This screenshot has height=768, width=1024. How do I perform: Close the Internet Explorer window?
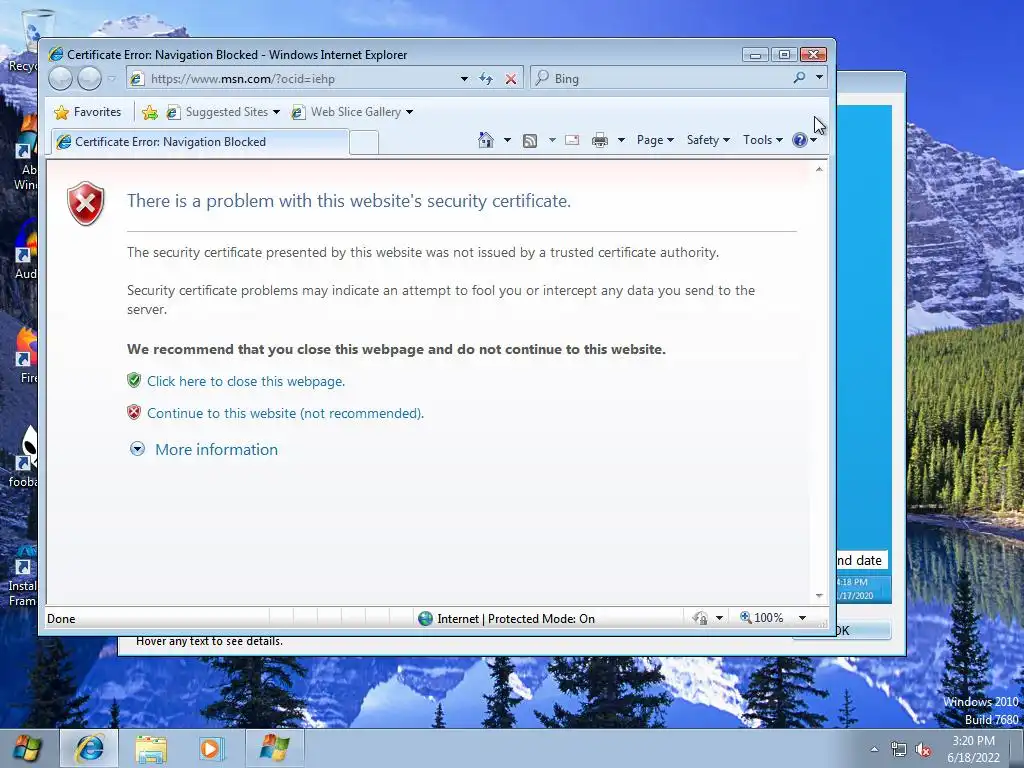tap(814, 55)
